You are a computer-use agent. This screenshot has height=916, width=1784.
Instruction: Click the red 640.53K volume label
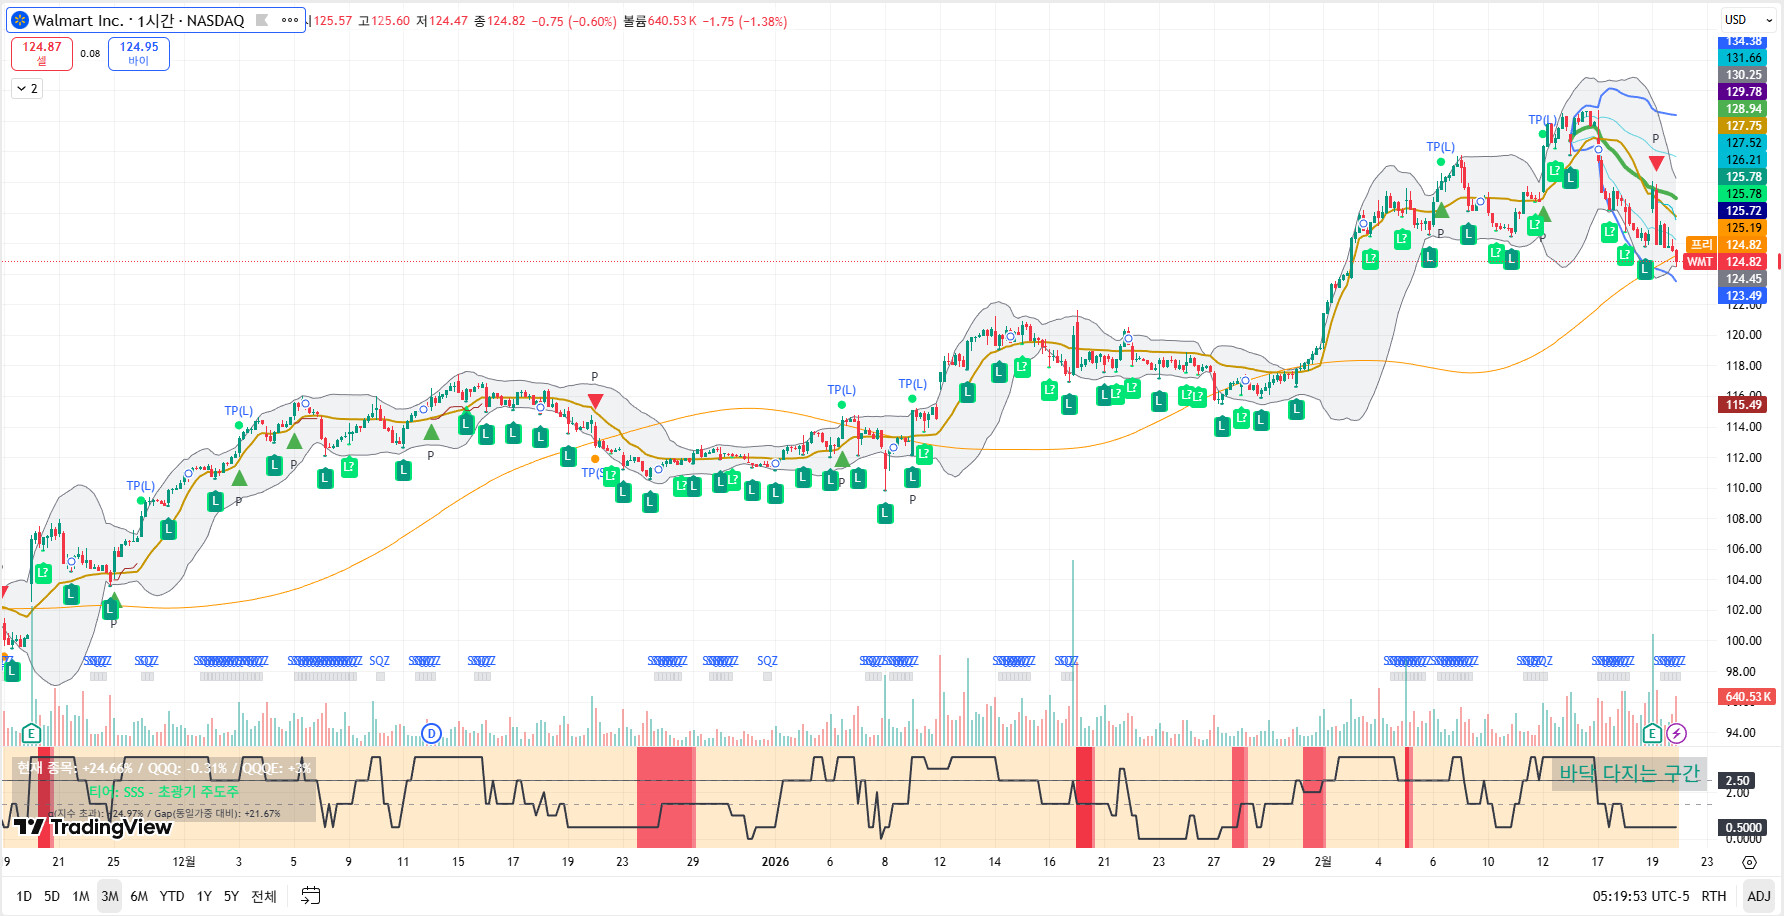tap(1747, 697)
